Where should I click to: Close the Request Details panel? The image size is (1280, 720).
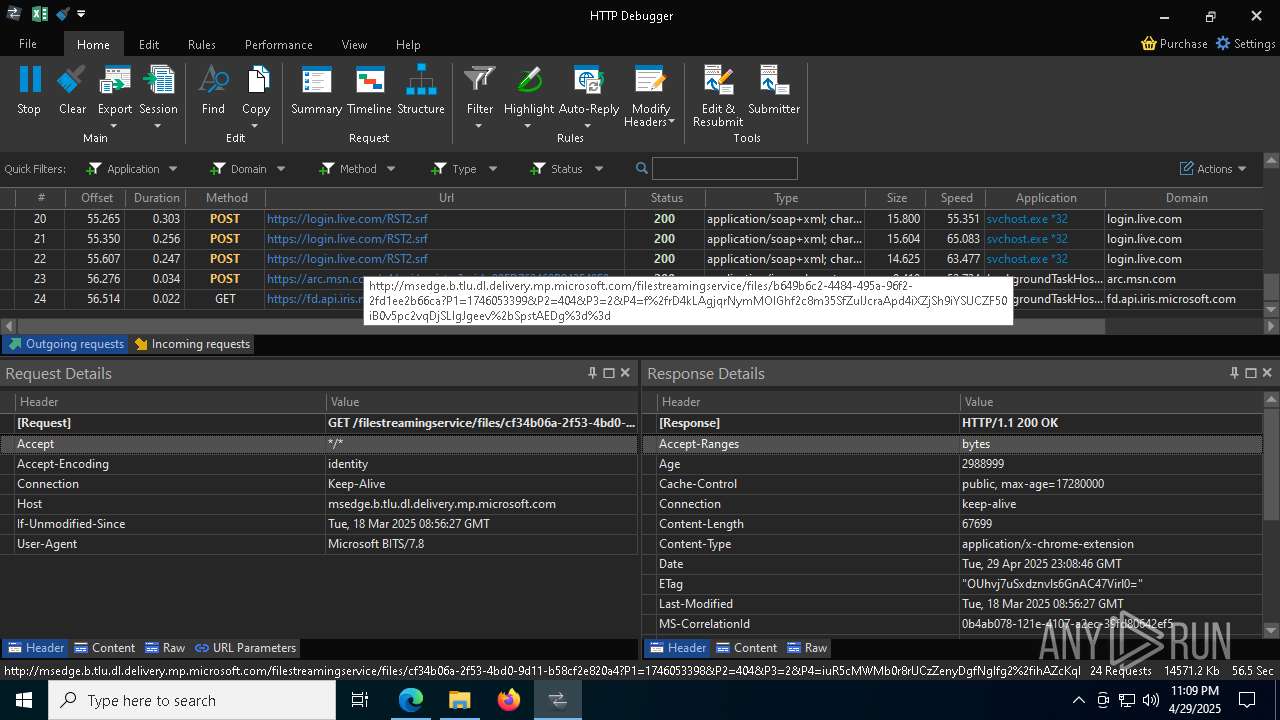pos(625,373)
